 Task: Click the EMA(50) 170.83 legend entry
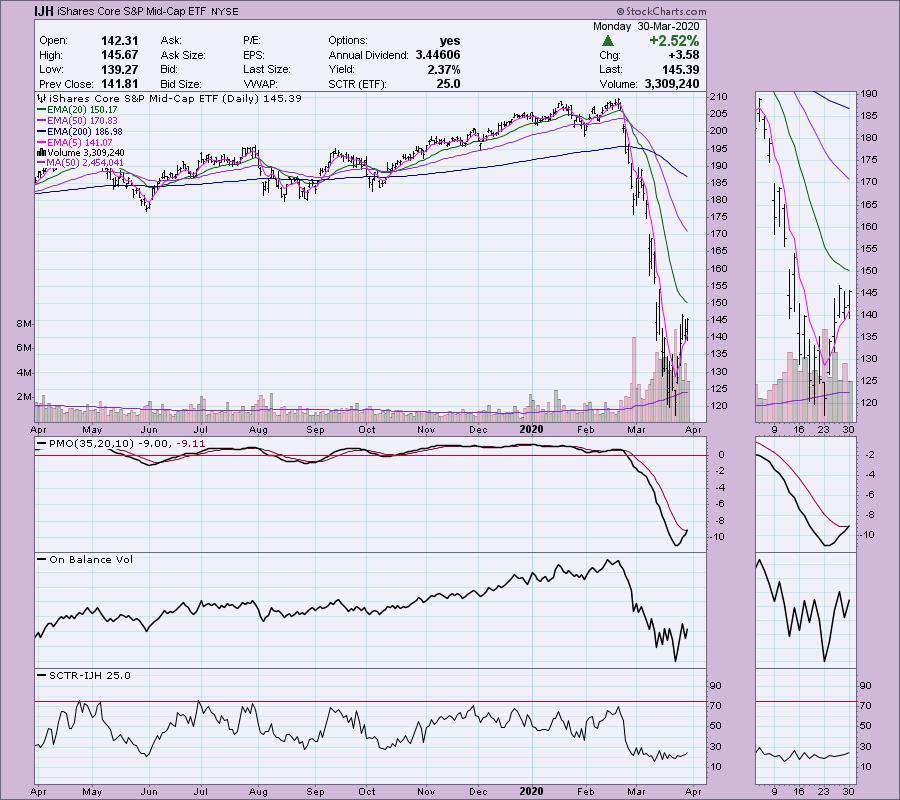pyautogui.click(x=77, y=120)
